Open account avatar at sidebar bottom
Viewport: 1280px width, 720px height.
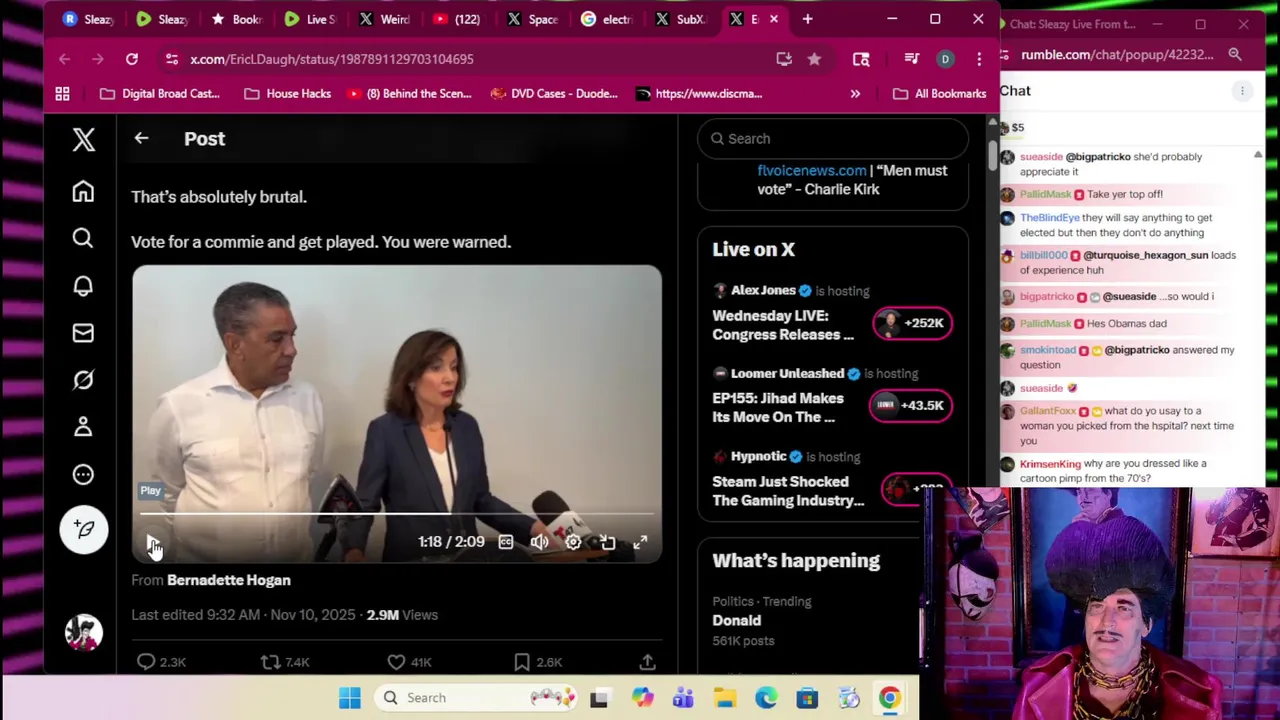[x=84, y=633]
